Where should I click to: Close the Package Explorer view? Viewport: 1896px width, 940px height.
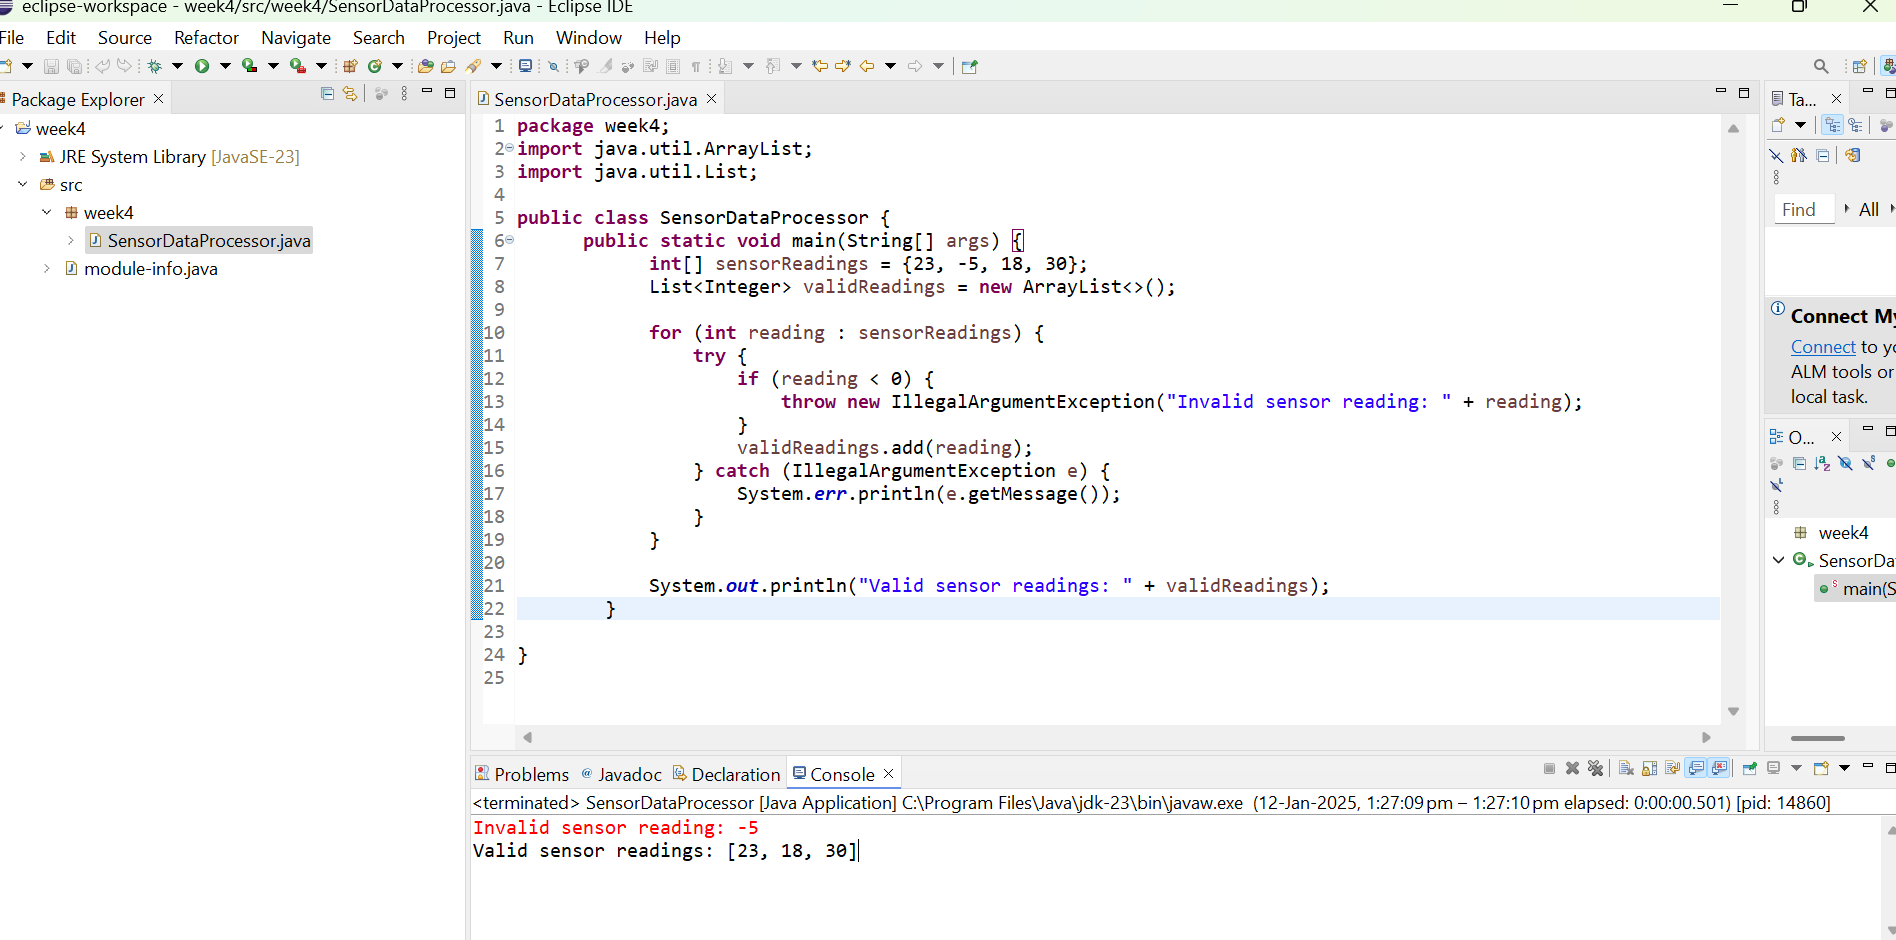click(158, 98)
